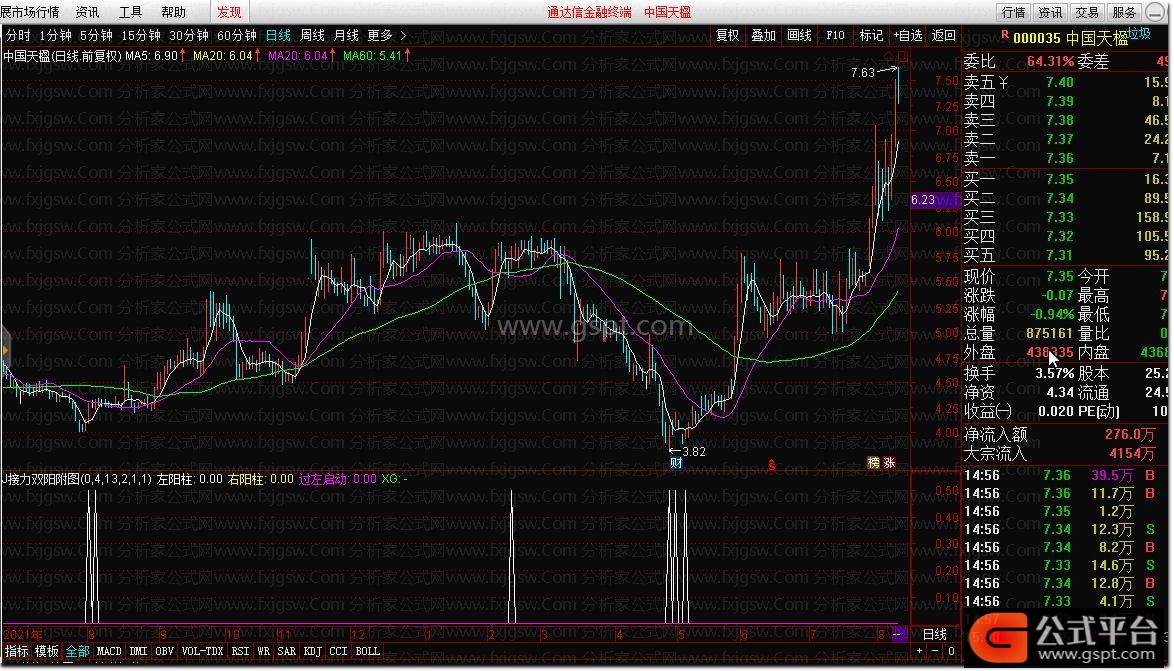The height and width of the screenshot is (671, 1174).
Task: Switch to 月线 monthly period
Action: [x=346, y=35]
